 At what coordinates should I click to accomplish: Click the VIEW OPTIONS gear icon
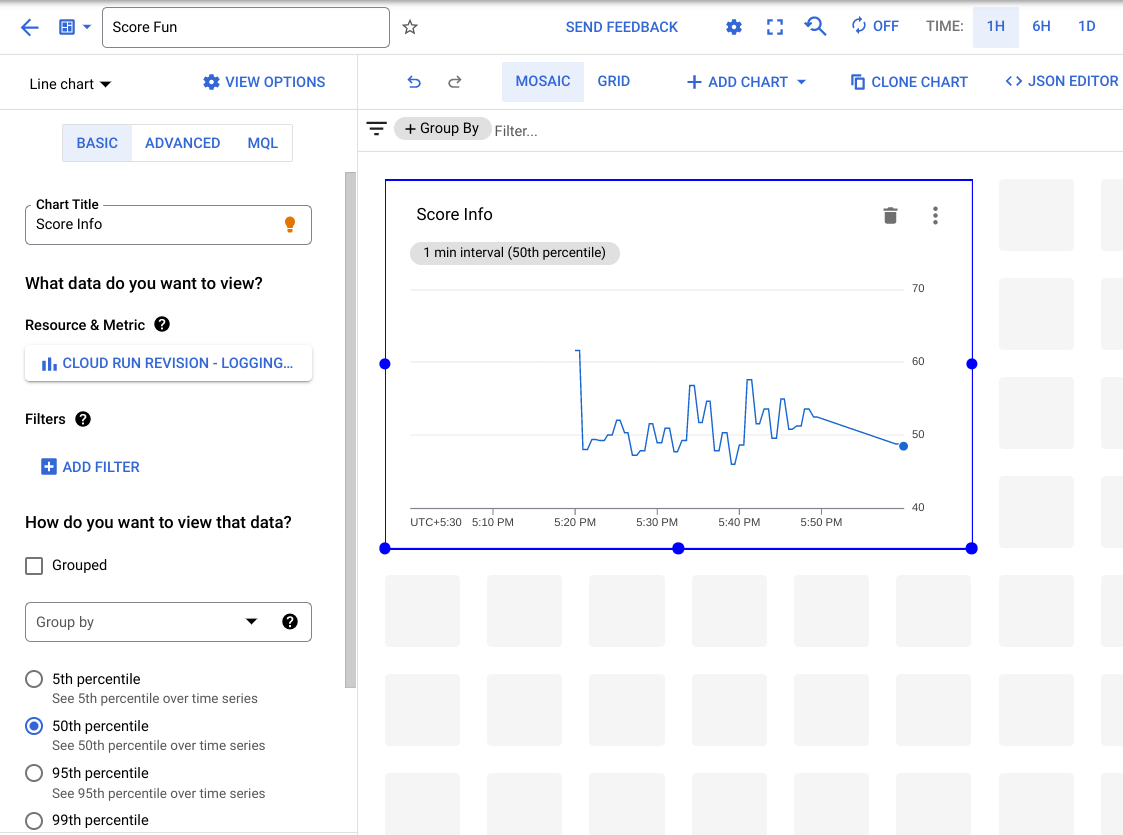tap(211, 82)
